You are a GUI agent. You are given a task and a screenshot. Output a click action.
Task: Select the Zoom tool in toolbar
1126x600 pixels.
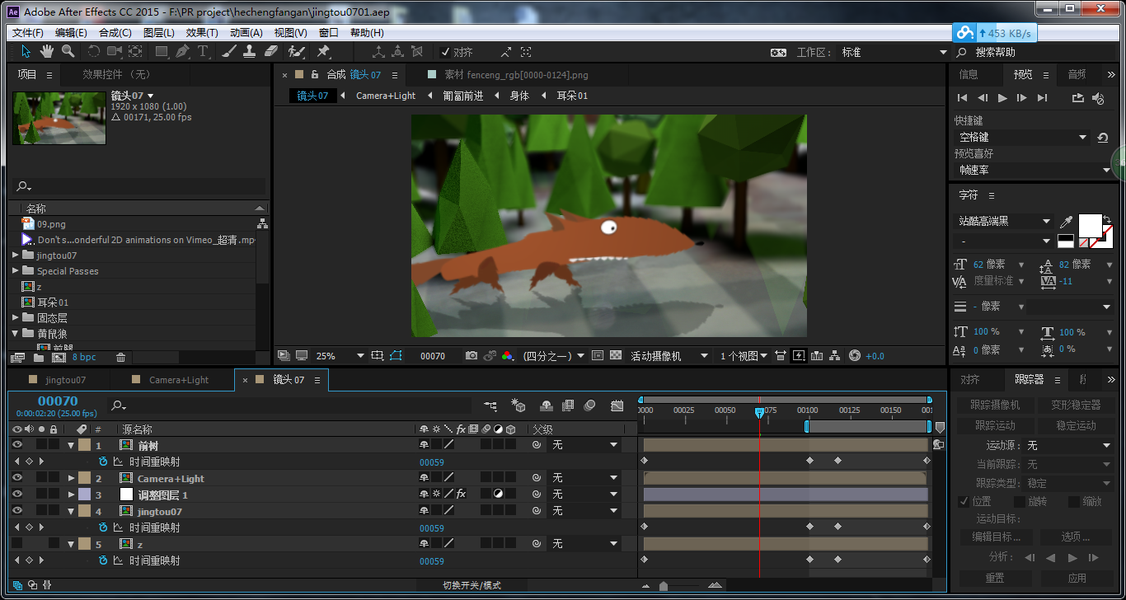pyautogui.click(x=68, y=51)
